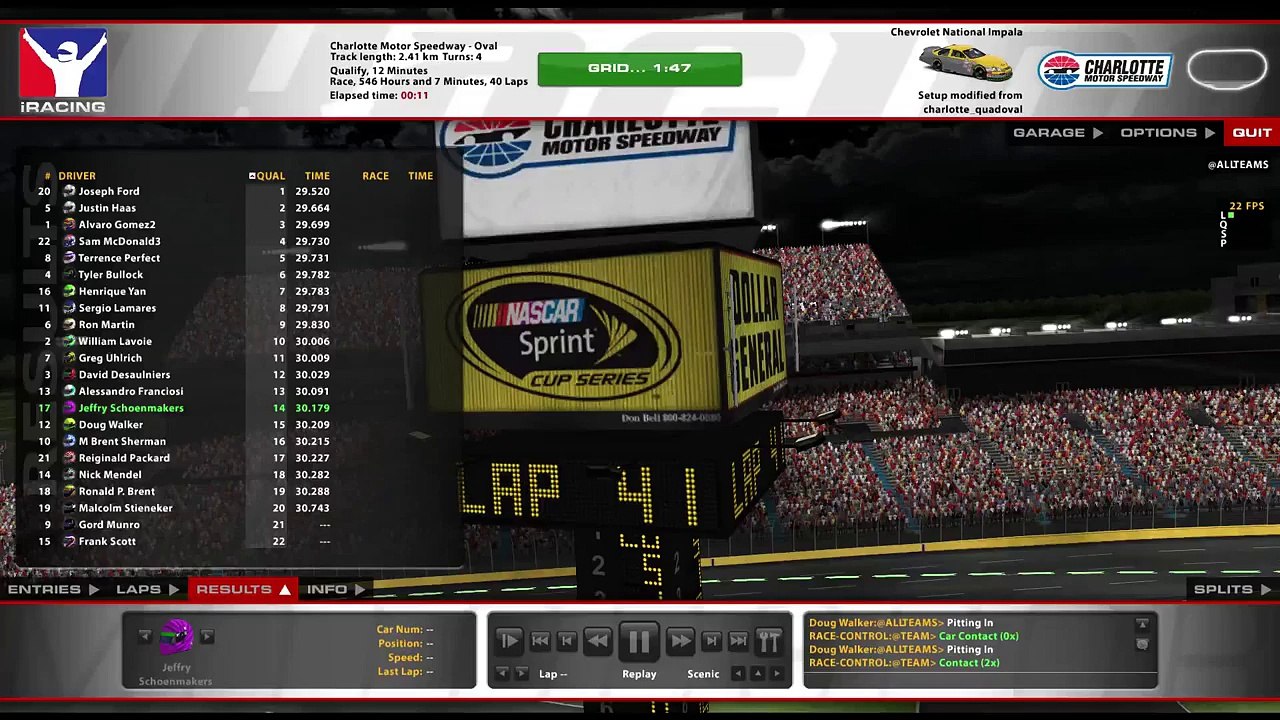Select driver Gord Munro row
The height and width of the screenshot is (720, 1280).
[x=185, y=525]
